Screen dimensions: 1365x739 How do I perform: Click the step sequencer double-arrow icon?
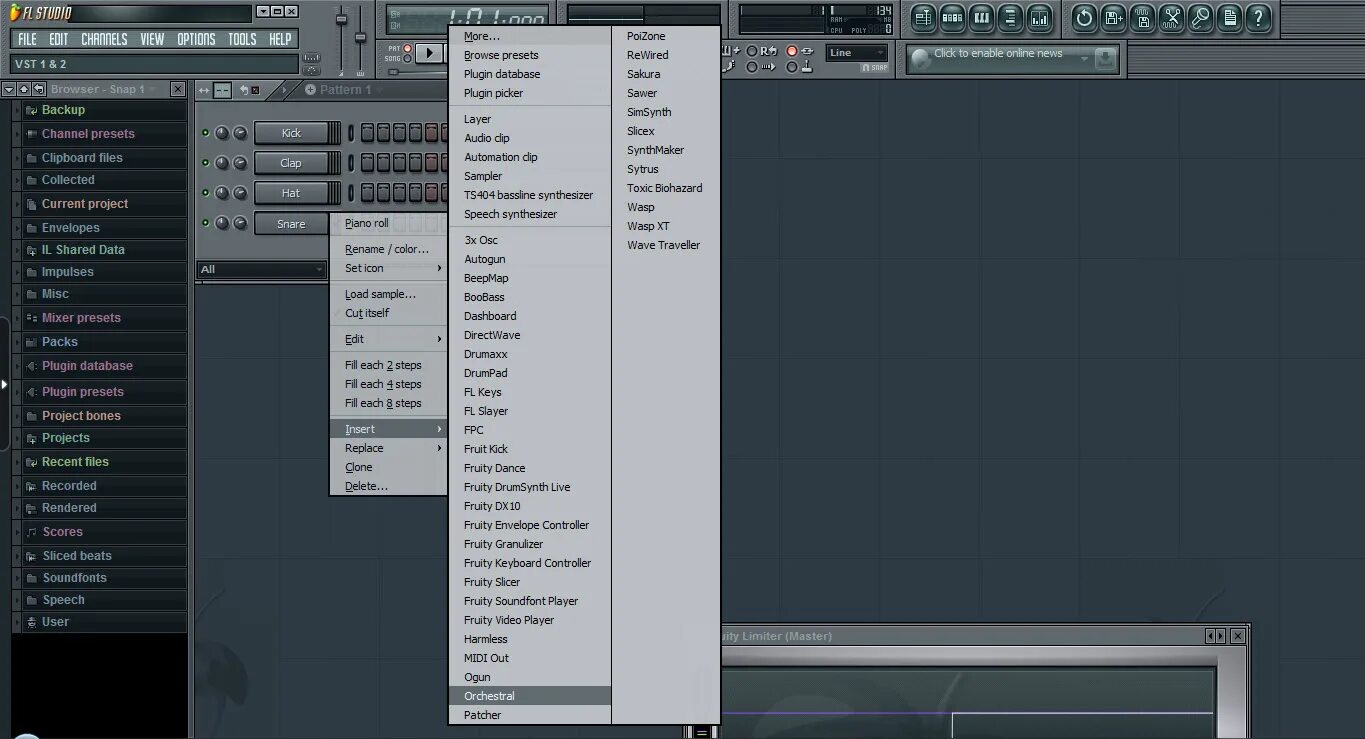(204, 90)
